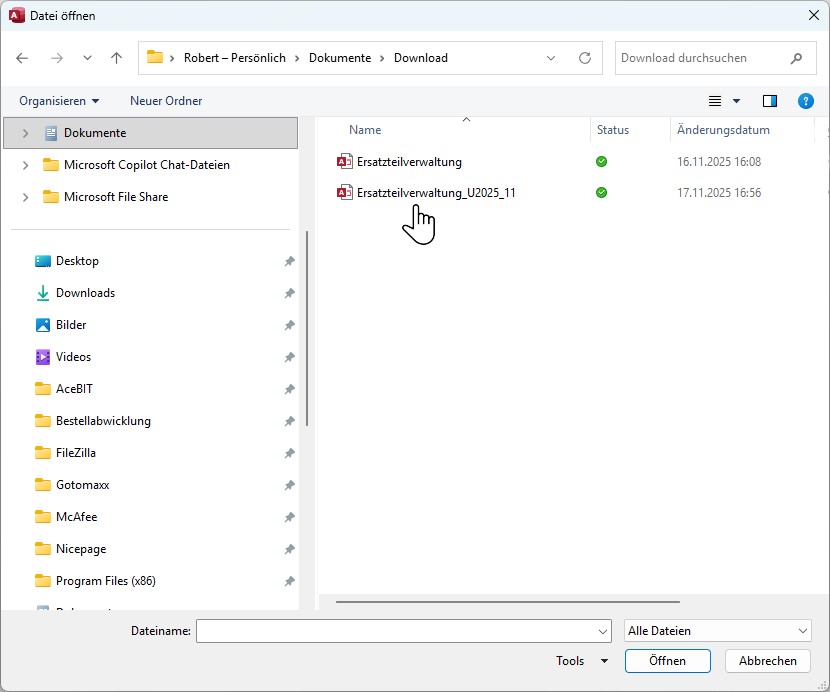Viewport: 830px width, 692px height.
Task: Click the search magnifier icon
Action: [796, 58]
